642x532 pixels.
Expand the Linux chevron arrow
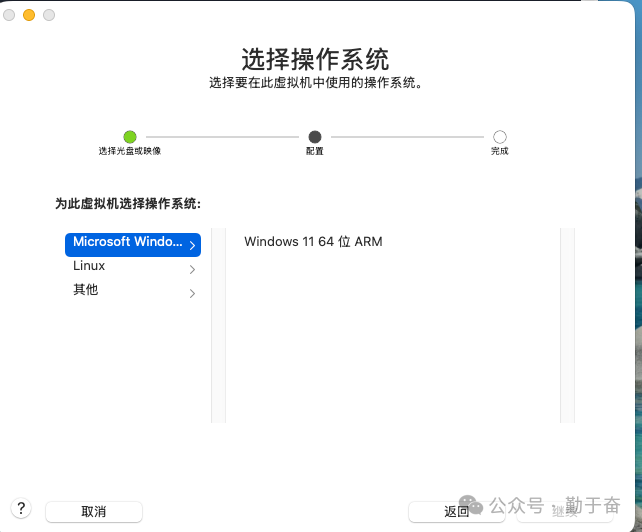tap(192, 269)
